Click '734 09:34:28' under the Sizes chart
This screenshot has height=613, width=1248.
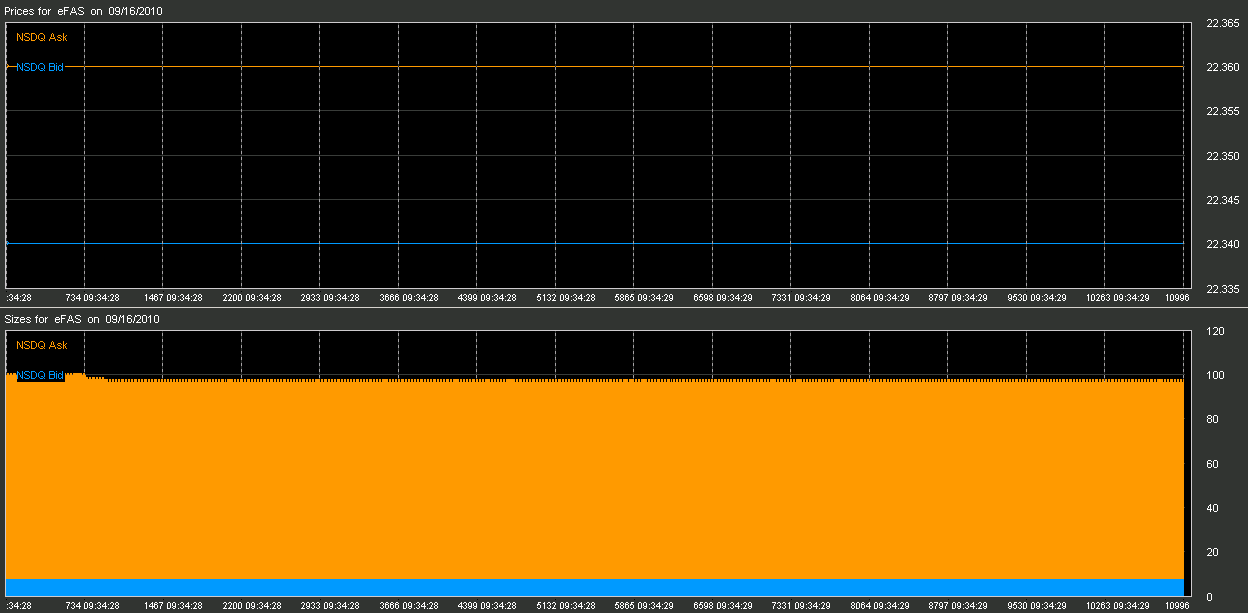coord(92,606)
